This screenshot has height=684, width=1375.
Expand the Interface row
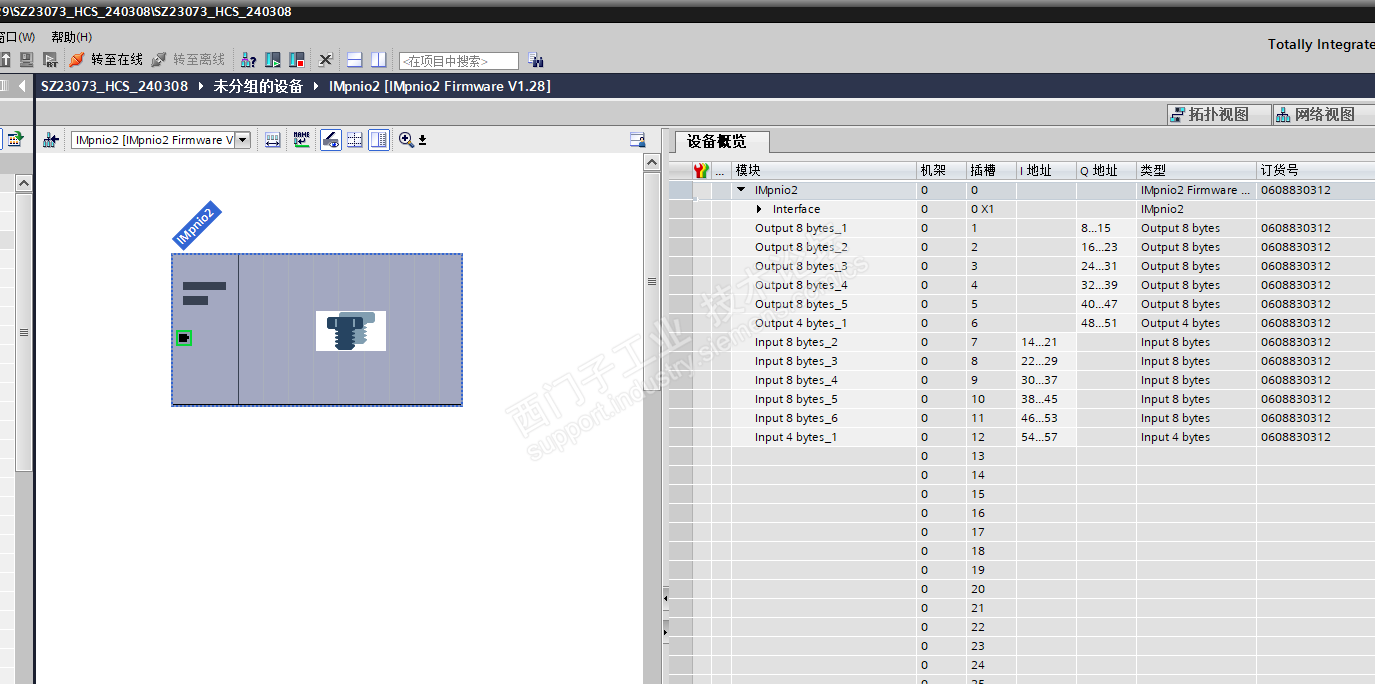tap(760, 209)
